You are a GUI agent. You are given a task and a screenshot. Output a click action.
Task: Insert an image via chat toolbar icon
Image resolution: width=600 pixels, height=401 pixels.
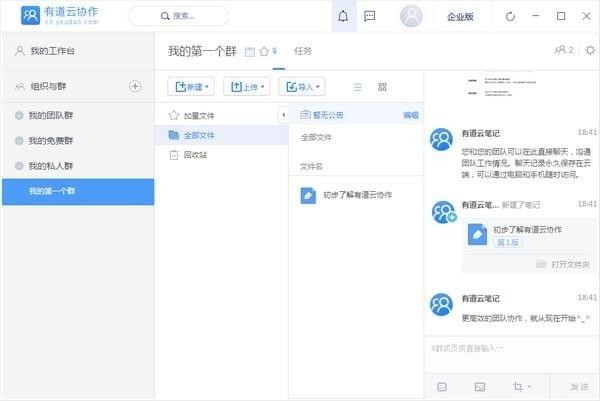click(x=480, y=386)
